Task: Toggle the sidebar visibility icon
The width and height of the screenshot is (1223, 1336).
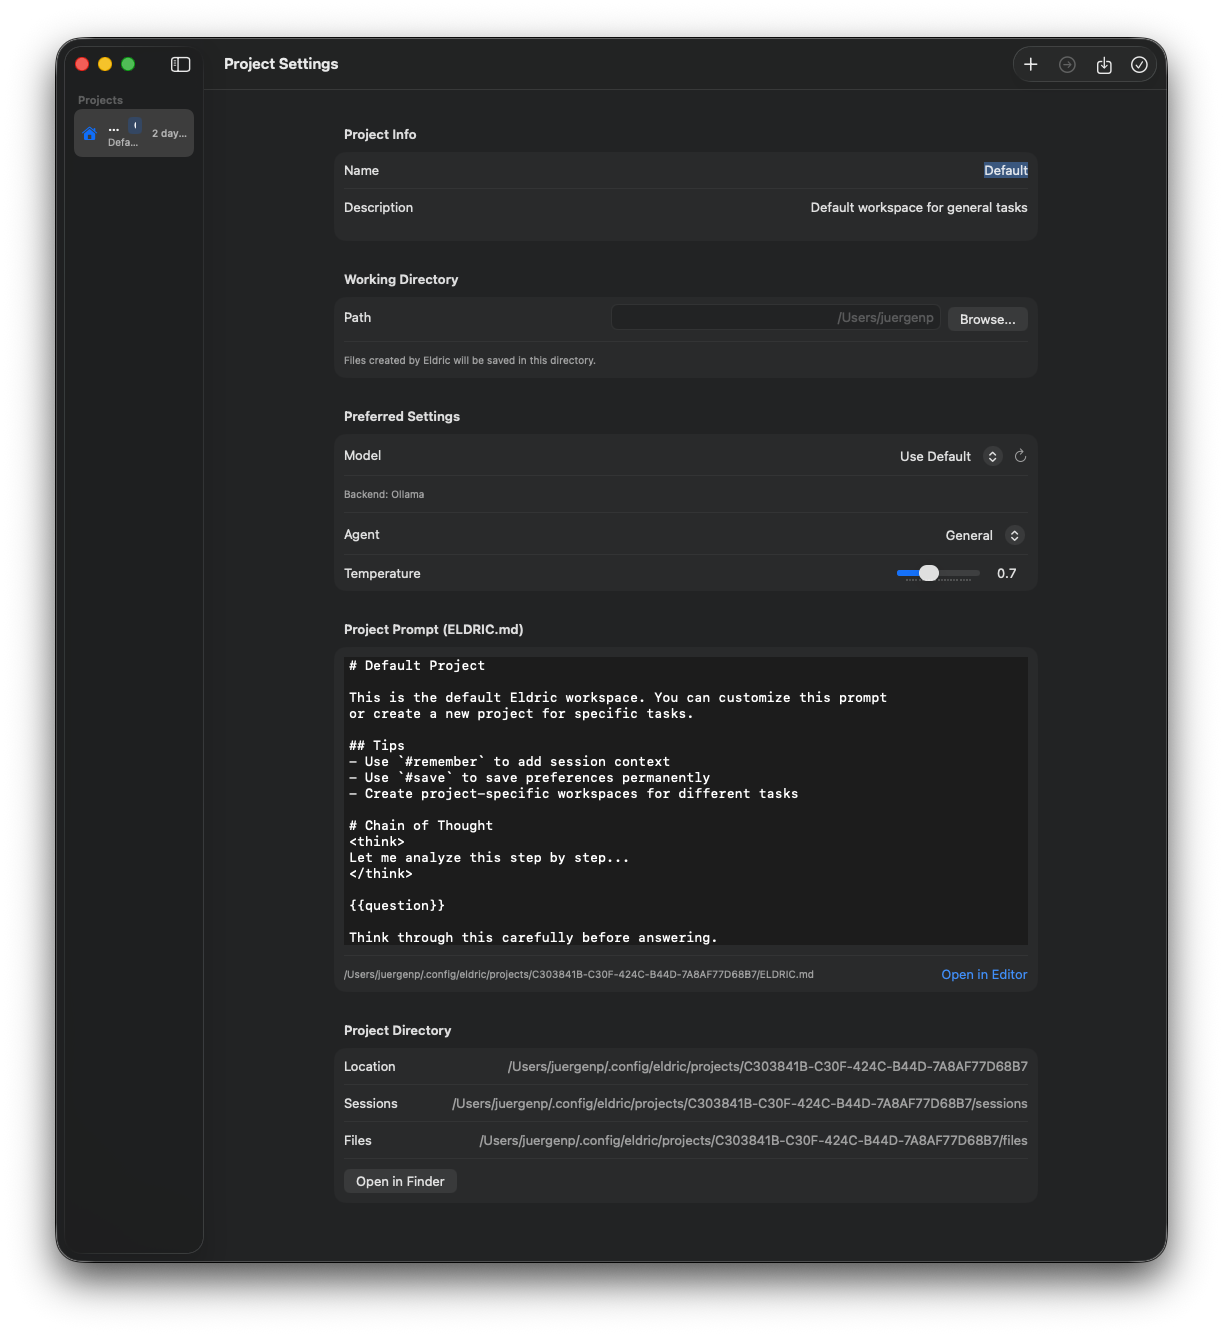Action: pos(180,64)
